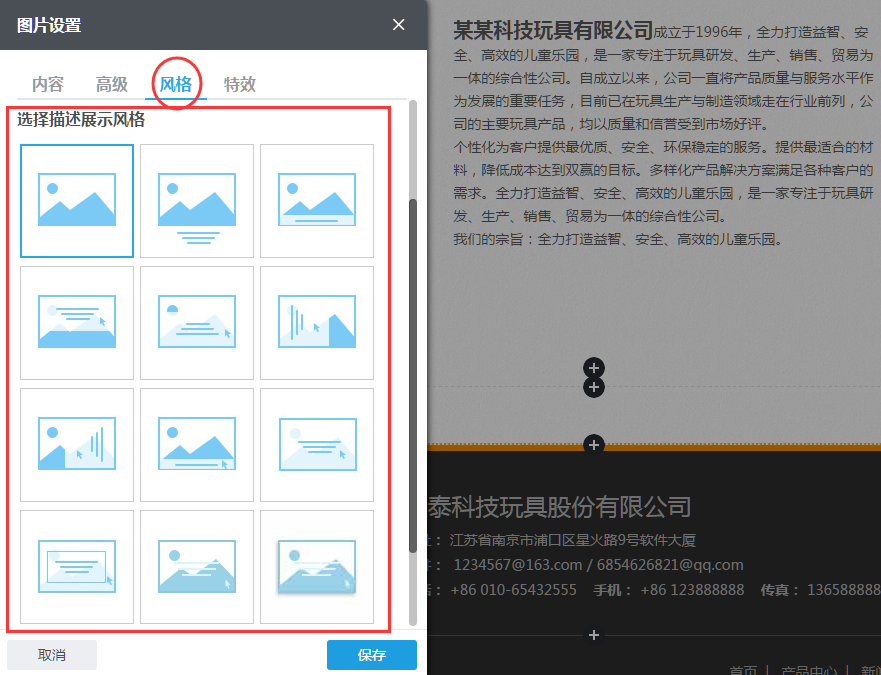The height and width of the screenshot is (675, 881).
Task: Pick the style with text lines on the right side
Action: tap(317, 444)
